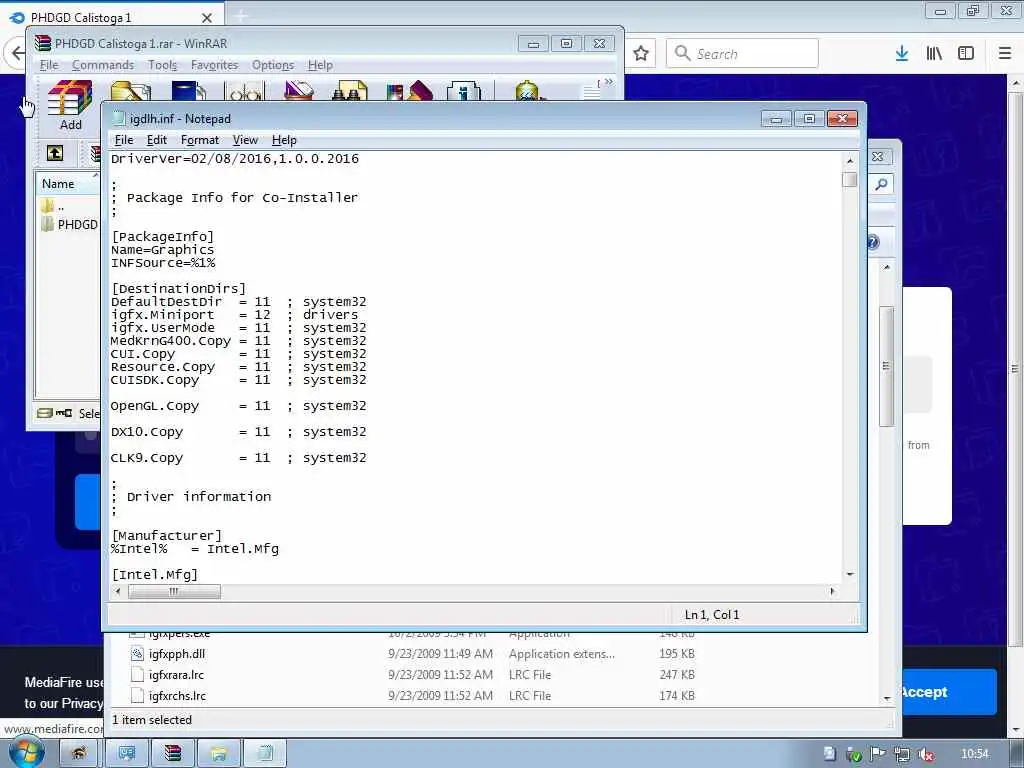Image resolution: width=1024 pixels, height=768 pixels.
Task: Click 'Ln 1, Col 1' in Notepad status bar
Action: pos(712,615)
